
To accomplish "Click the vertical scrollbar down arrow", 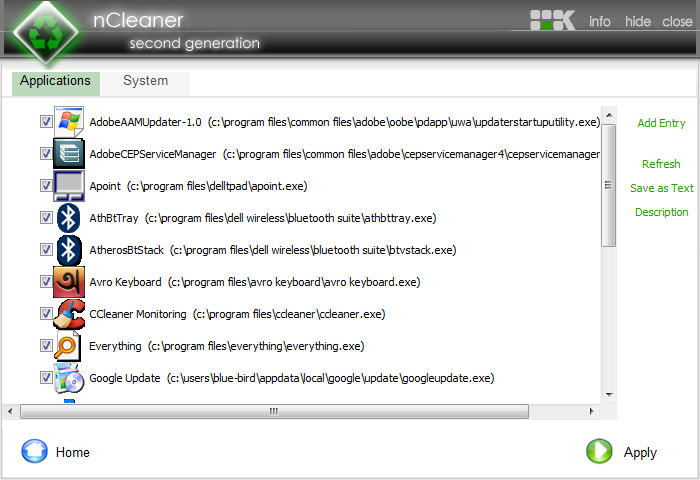I will coord(608,395).
